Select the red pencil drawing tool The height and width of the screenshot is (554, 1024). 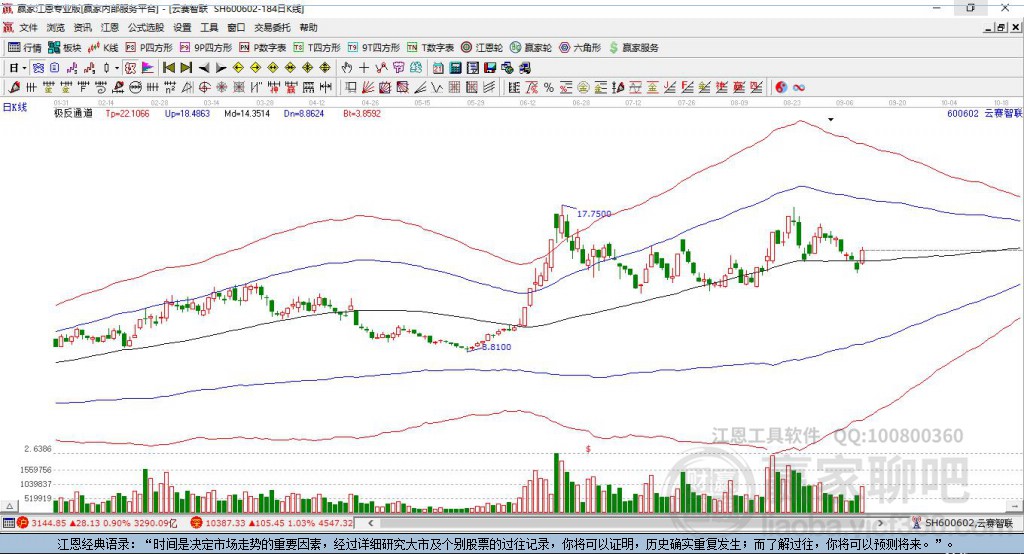pos(14,87)
